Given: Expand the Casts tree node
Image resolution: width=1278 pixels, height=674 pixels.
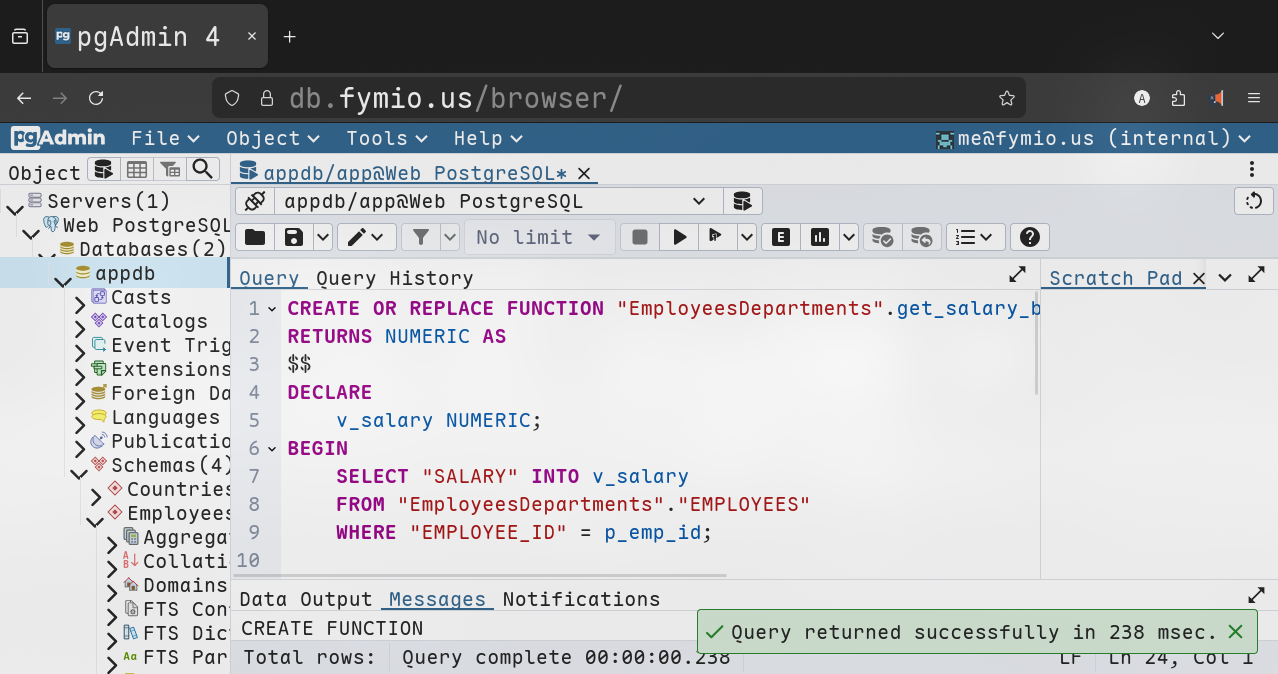Looking at the screenshot, I should tap(80, 299).
